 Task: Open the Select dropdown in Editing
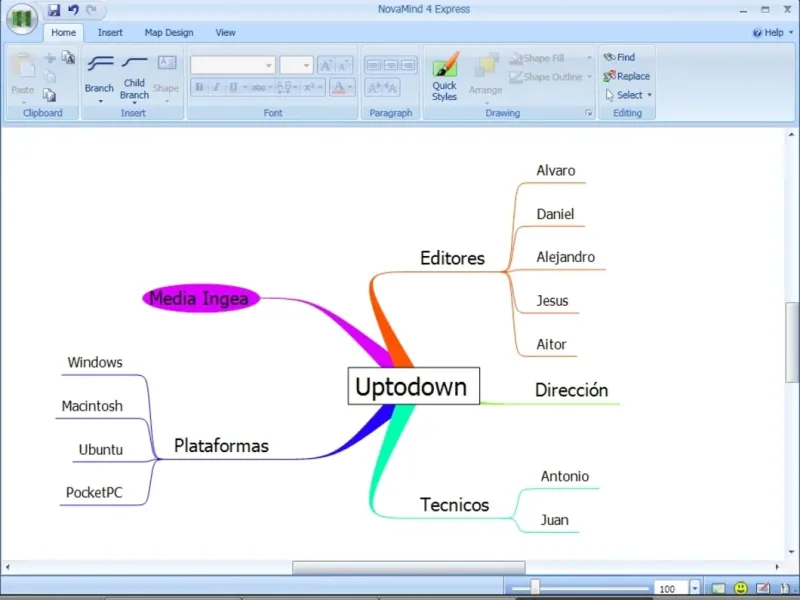[629, 95]
